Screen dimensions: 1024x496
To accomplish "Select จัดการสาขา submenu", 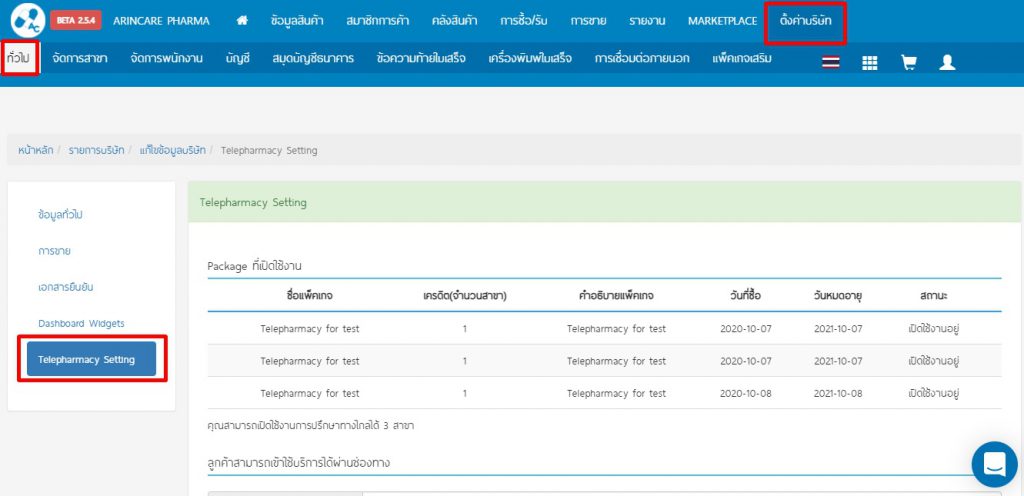I will pyautogui.click(x=80, y=58).
